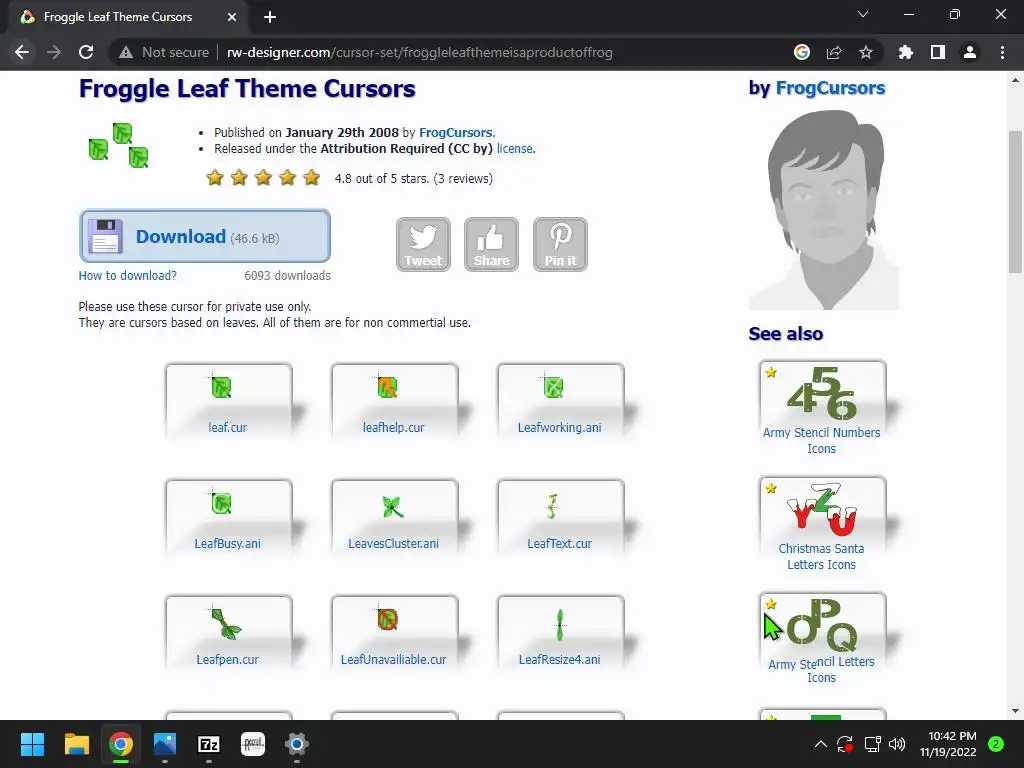Click the thumbs-up Share button

pos(491,244)
